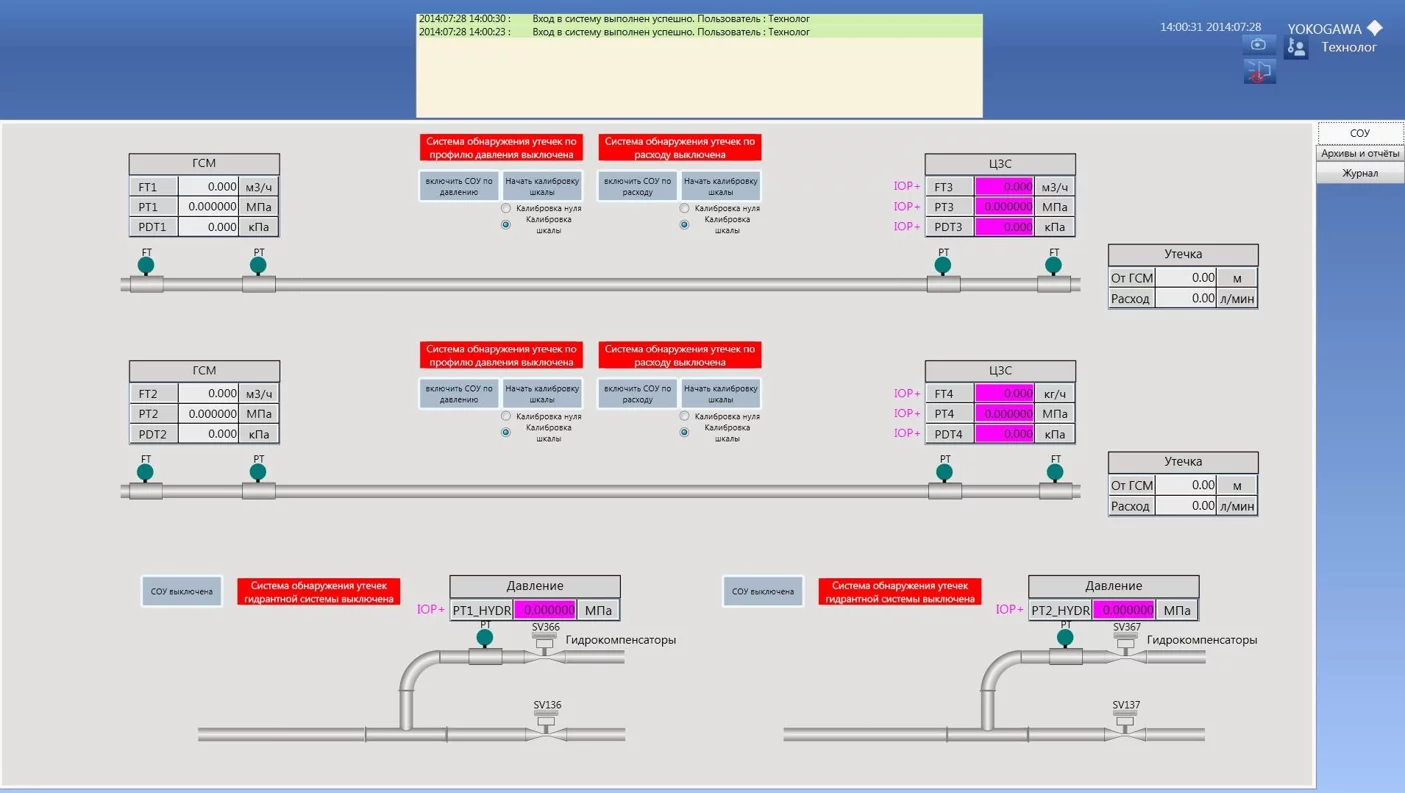Image resolution: width=1405 pixels, height=793 pixels.
Task: Select the 14:00:23 login log message
Action: tap(699, 32)
